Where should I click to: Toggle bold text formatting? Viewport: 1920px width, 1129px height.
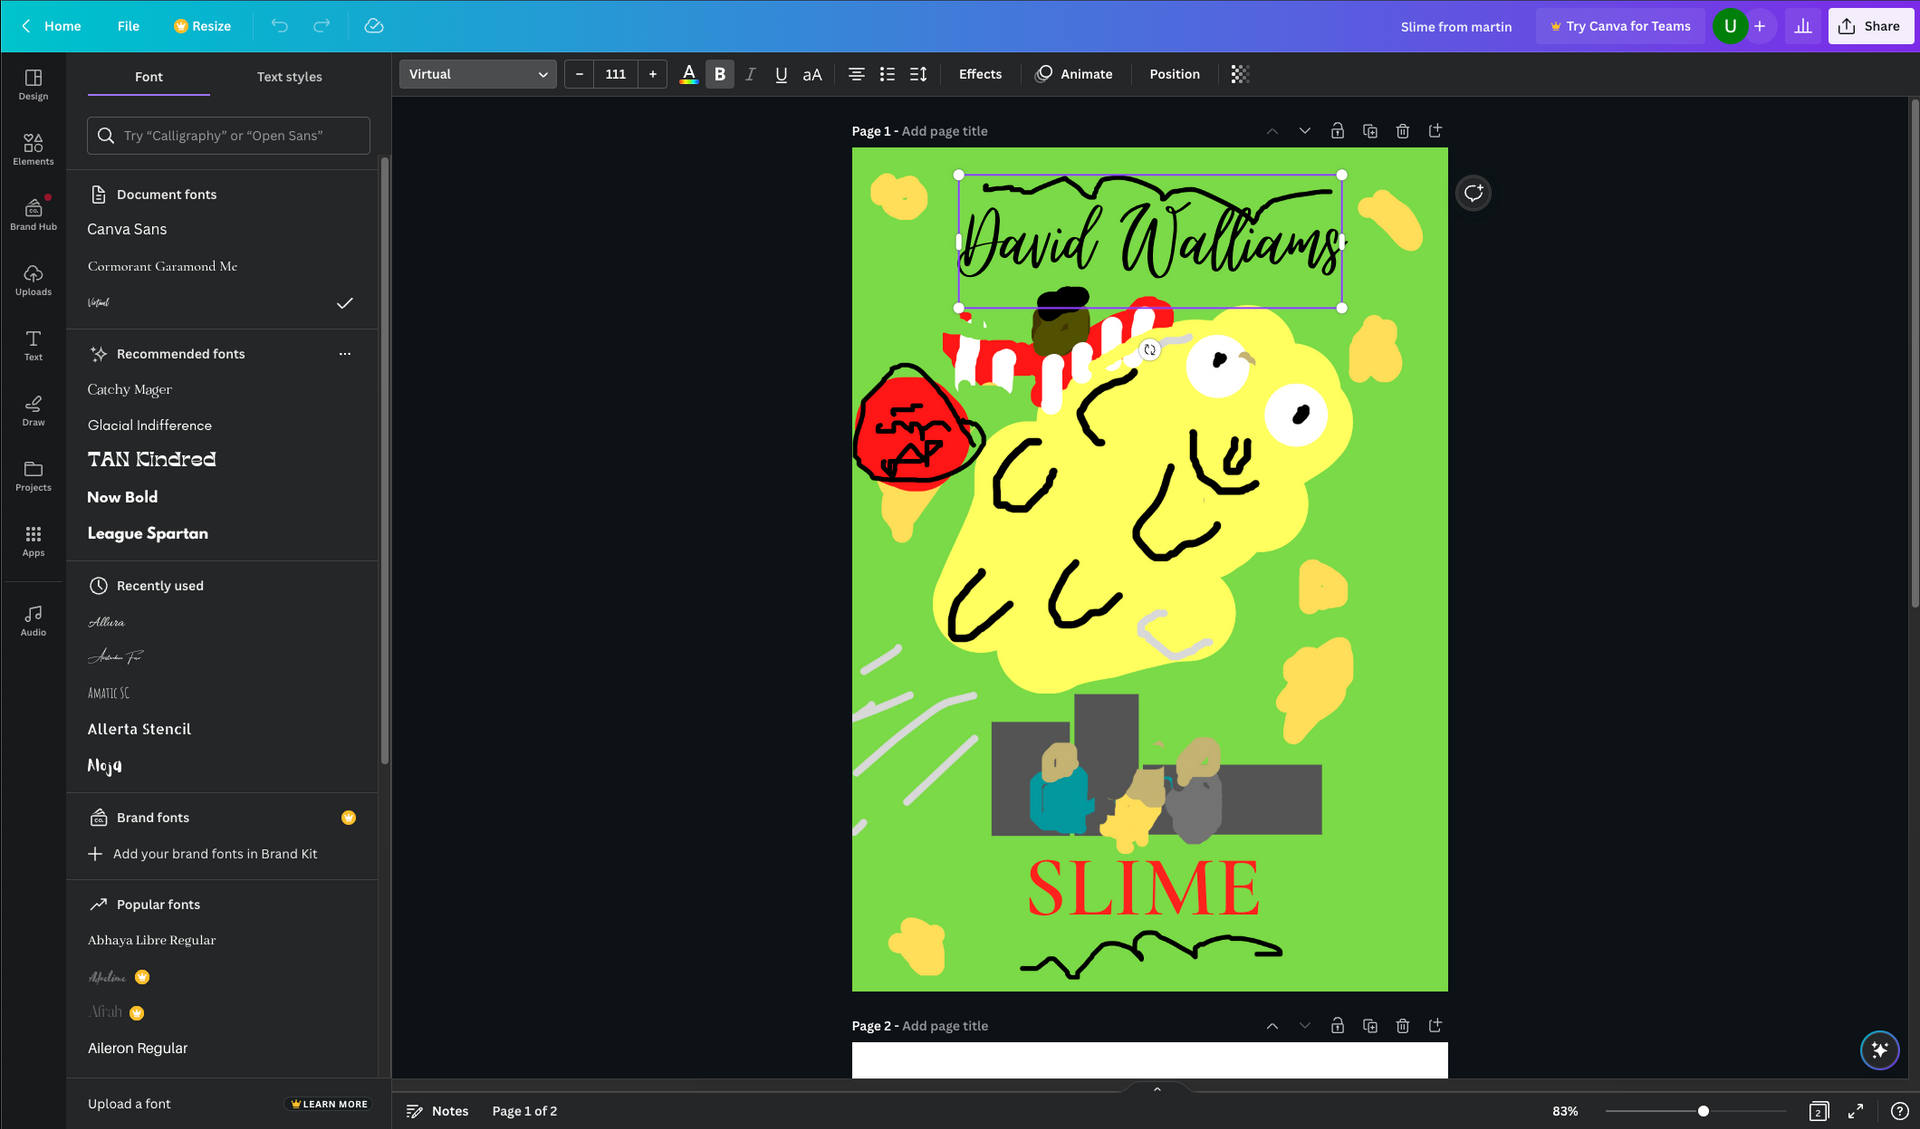pyautogui.click(x=719, y=74)
